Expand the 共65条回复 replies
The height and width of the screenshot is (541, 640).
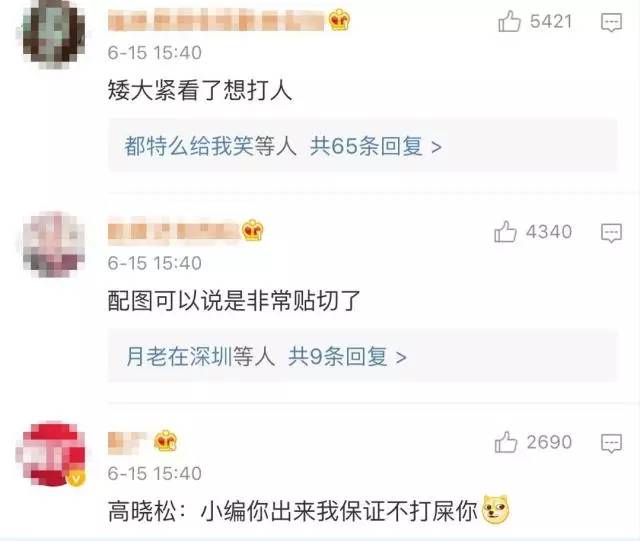[376, 146]
